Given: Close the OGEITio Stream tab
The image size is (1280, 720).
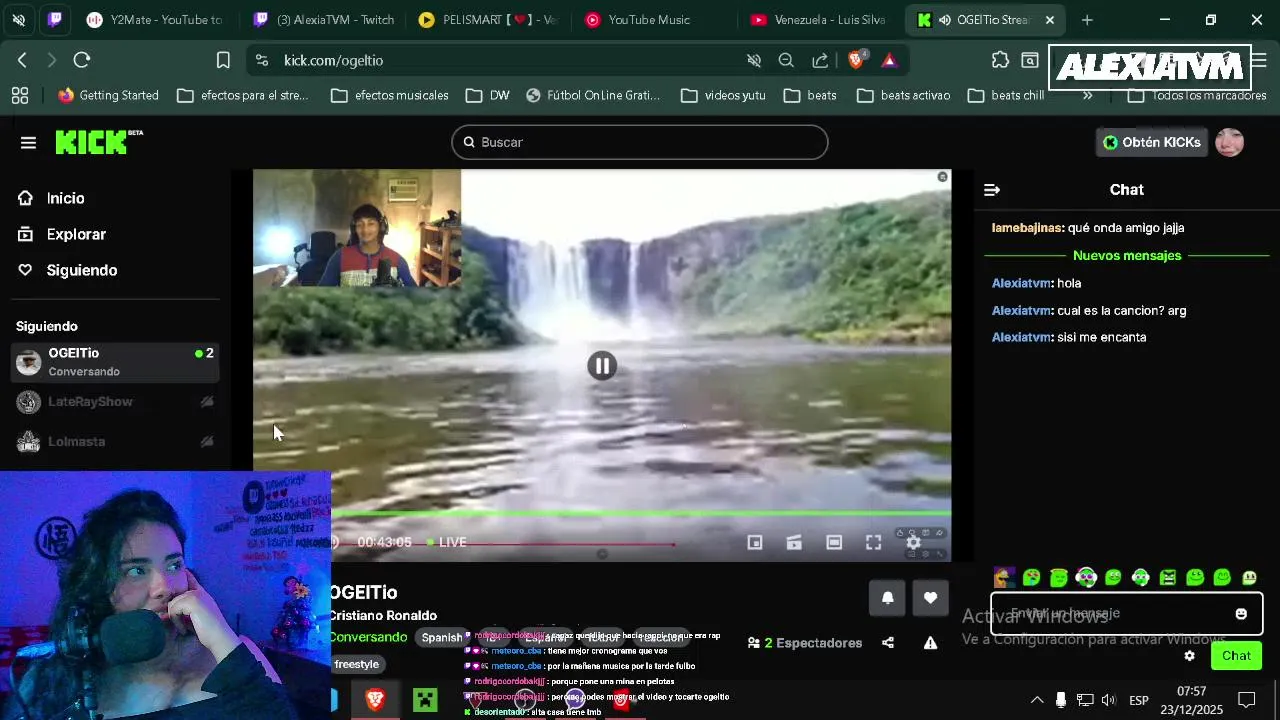Looking at the screenshot, I should pos(1049,20).
